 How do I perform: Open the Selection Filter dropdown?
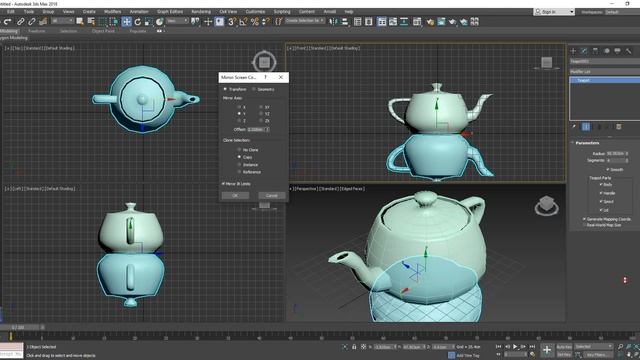(x=62, y=21)
